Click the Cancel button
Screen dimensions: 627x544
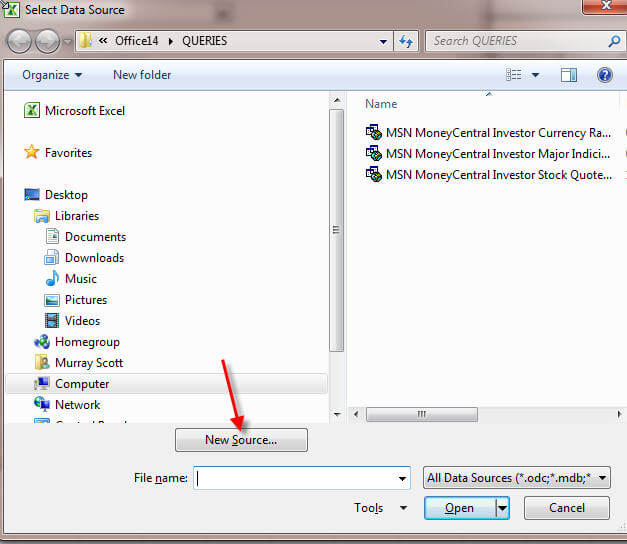coord(567,508)
